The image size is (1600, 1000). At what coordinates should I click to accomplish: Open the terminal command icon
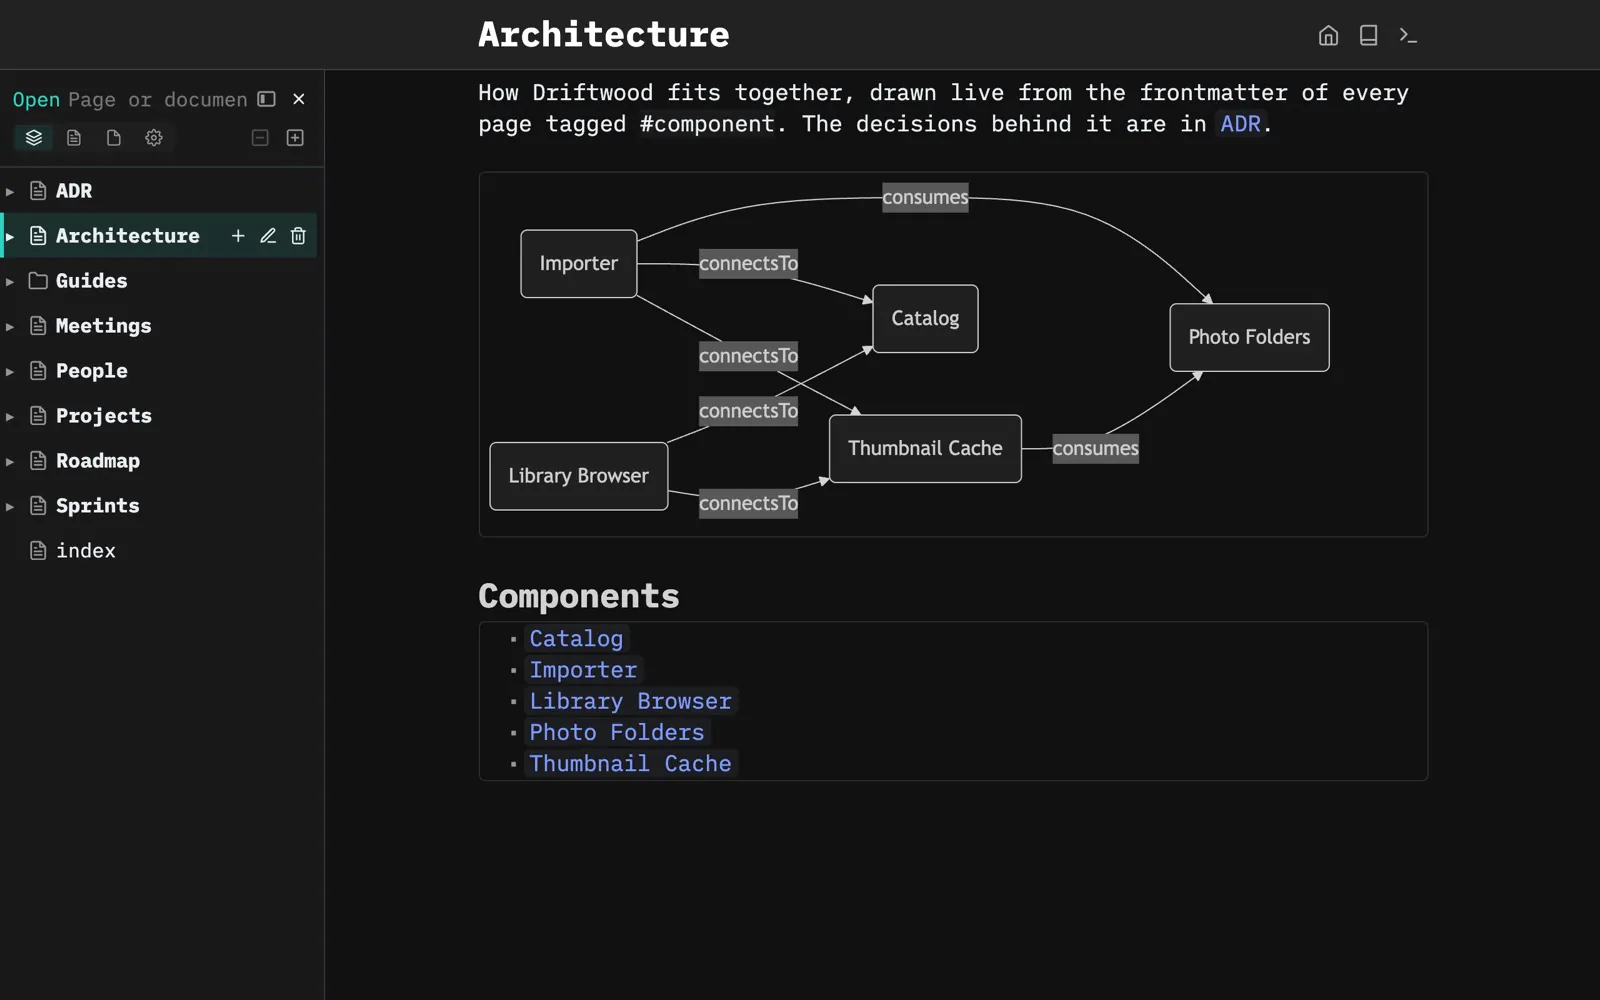coord(1408,36)
